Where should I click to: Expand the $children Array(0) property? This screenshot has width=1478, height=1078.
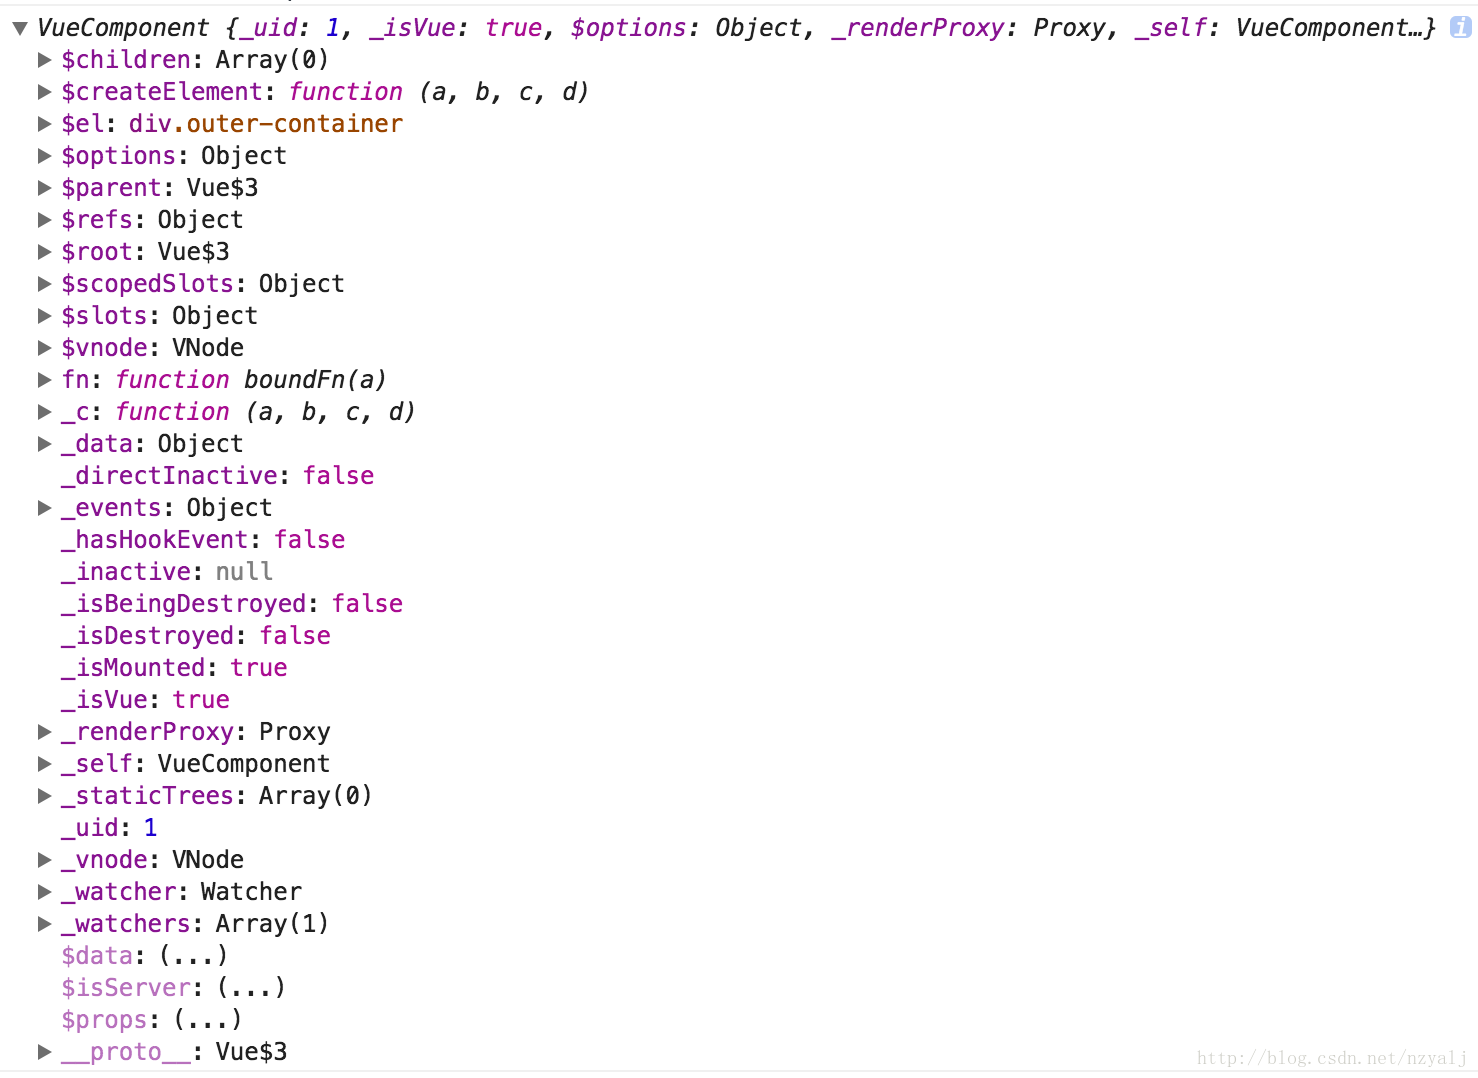tap(44, 60)
